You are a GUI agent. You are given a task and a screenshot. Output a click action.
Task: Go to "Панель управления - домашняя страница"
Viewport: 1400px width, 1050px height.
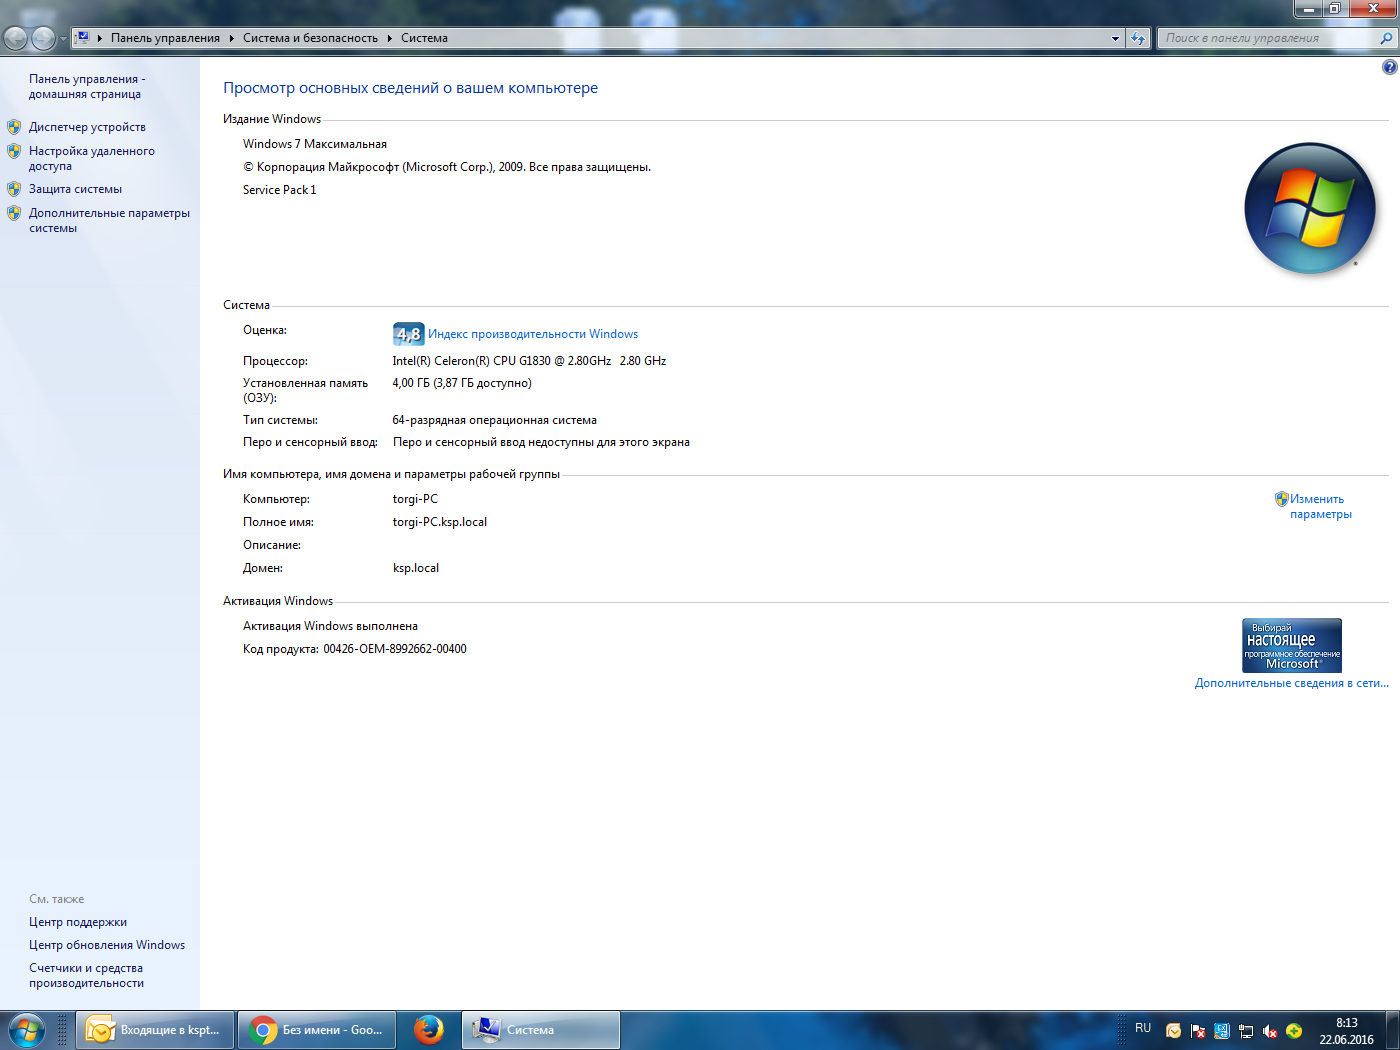click(x=87, y=86)
